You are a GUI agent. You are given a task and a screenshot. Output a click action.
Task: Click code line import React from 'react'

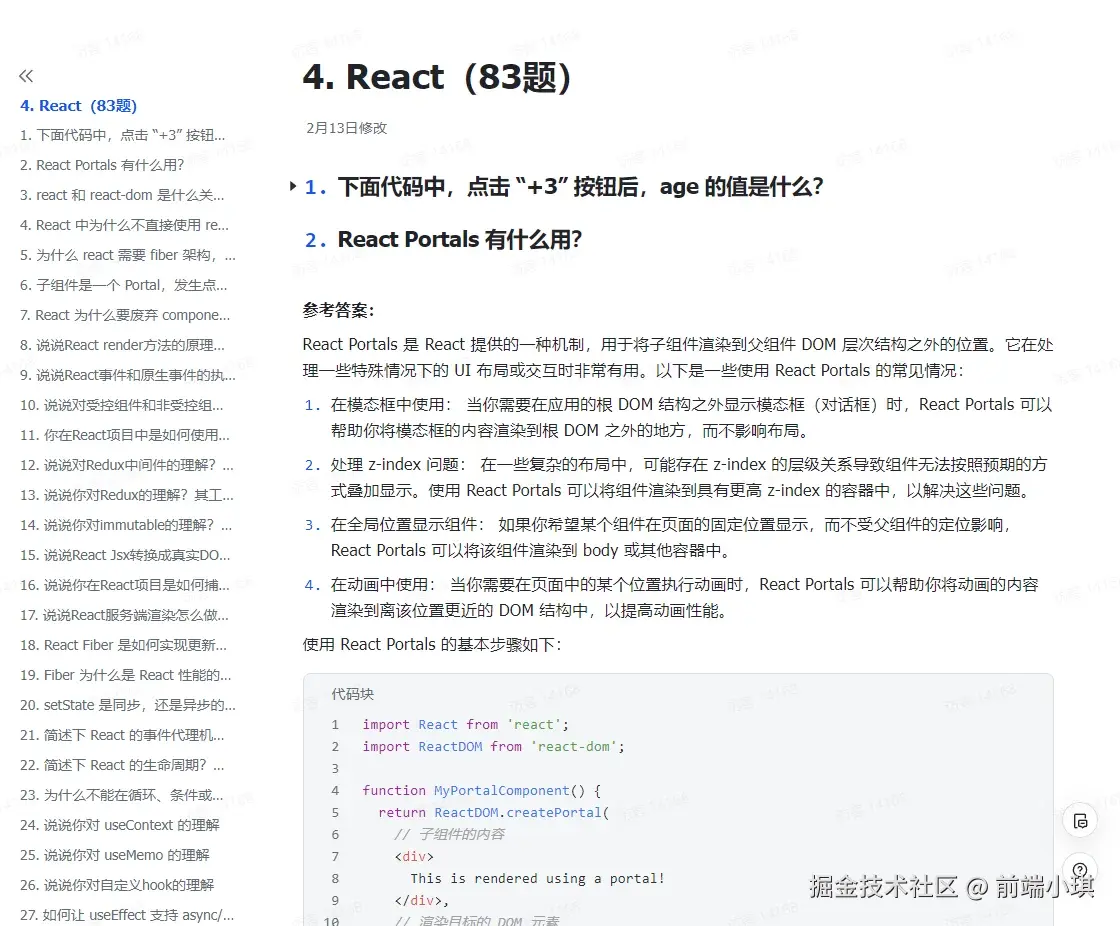465,725
